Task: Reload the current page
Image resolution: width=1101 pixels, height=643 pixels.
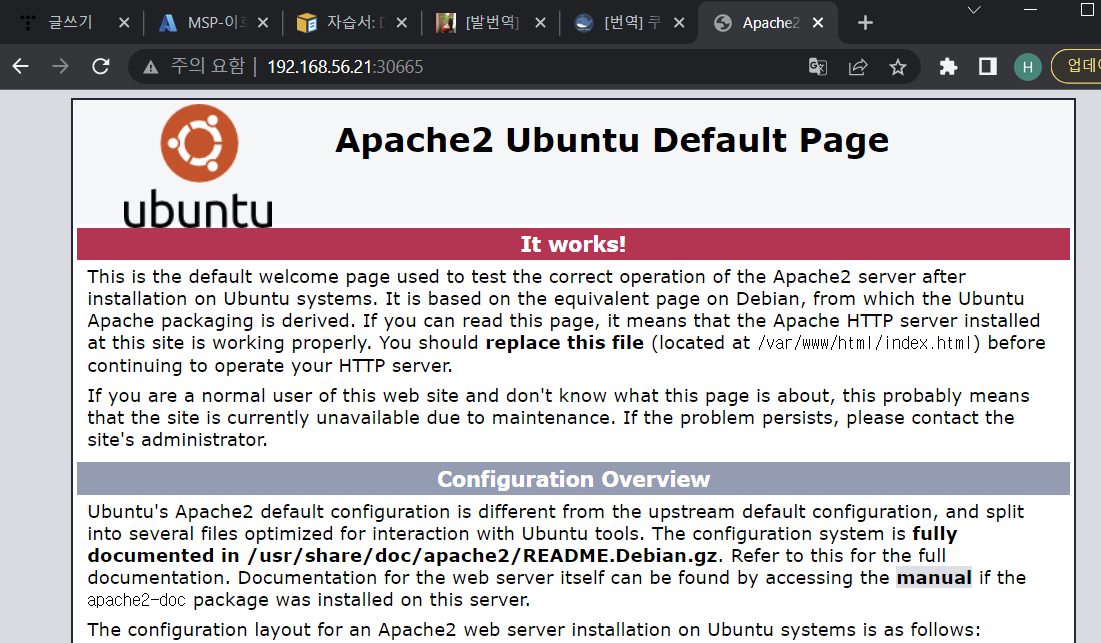Action: click(101, 67)
